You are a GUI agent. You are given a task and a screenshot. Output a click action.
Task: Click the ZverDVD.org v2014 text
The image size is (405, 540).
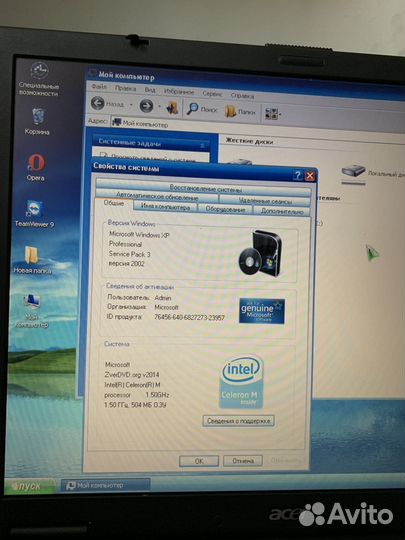click(x=132, y=374)
